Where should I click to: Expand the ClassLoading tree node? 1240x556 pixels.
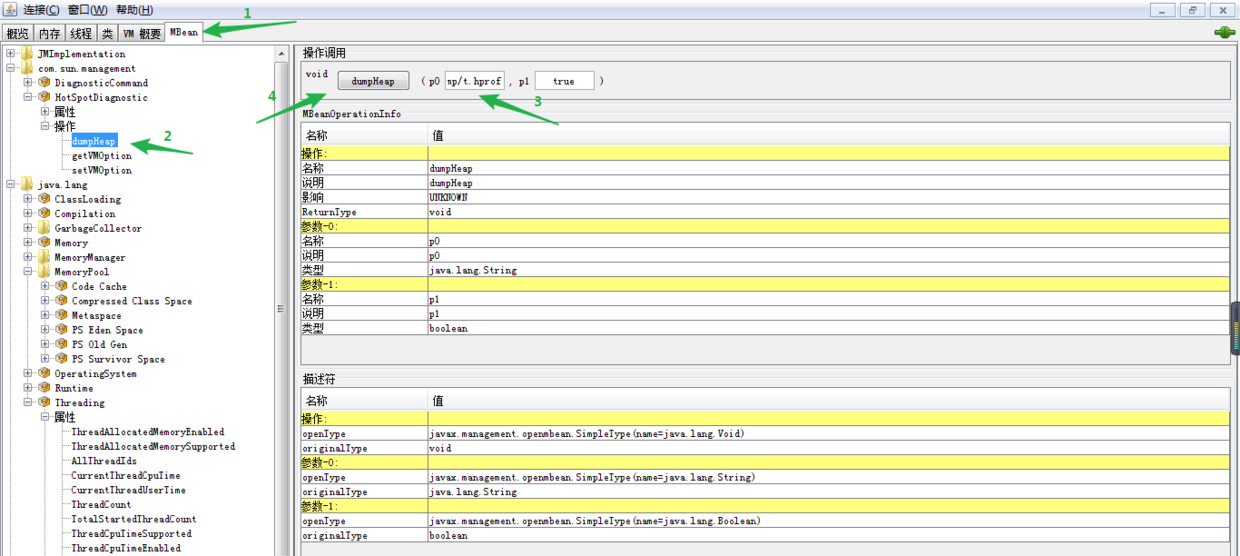(x=28, y=199)
